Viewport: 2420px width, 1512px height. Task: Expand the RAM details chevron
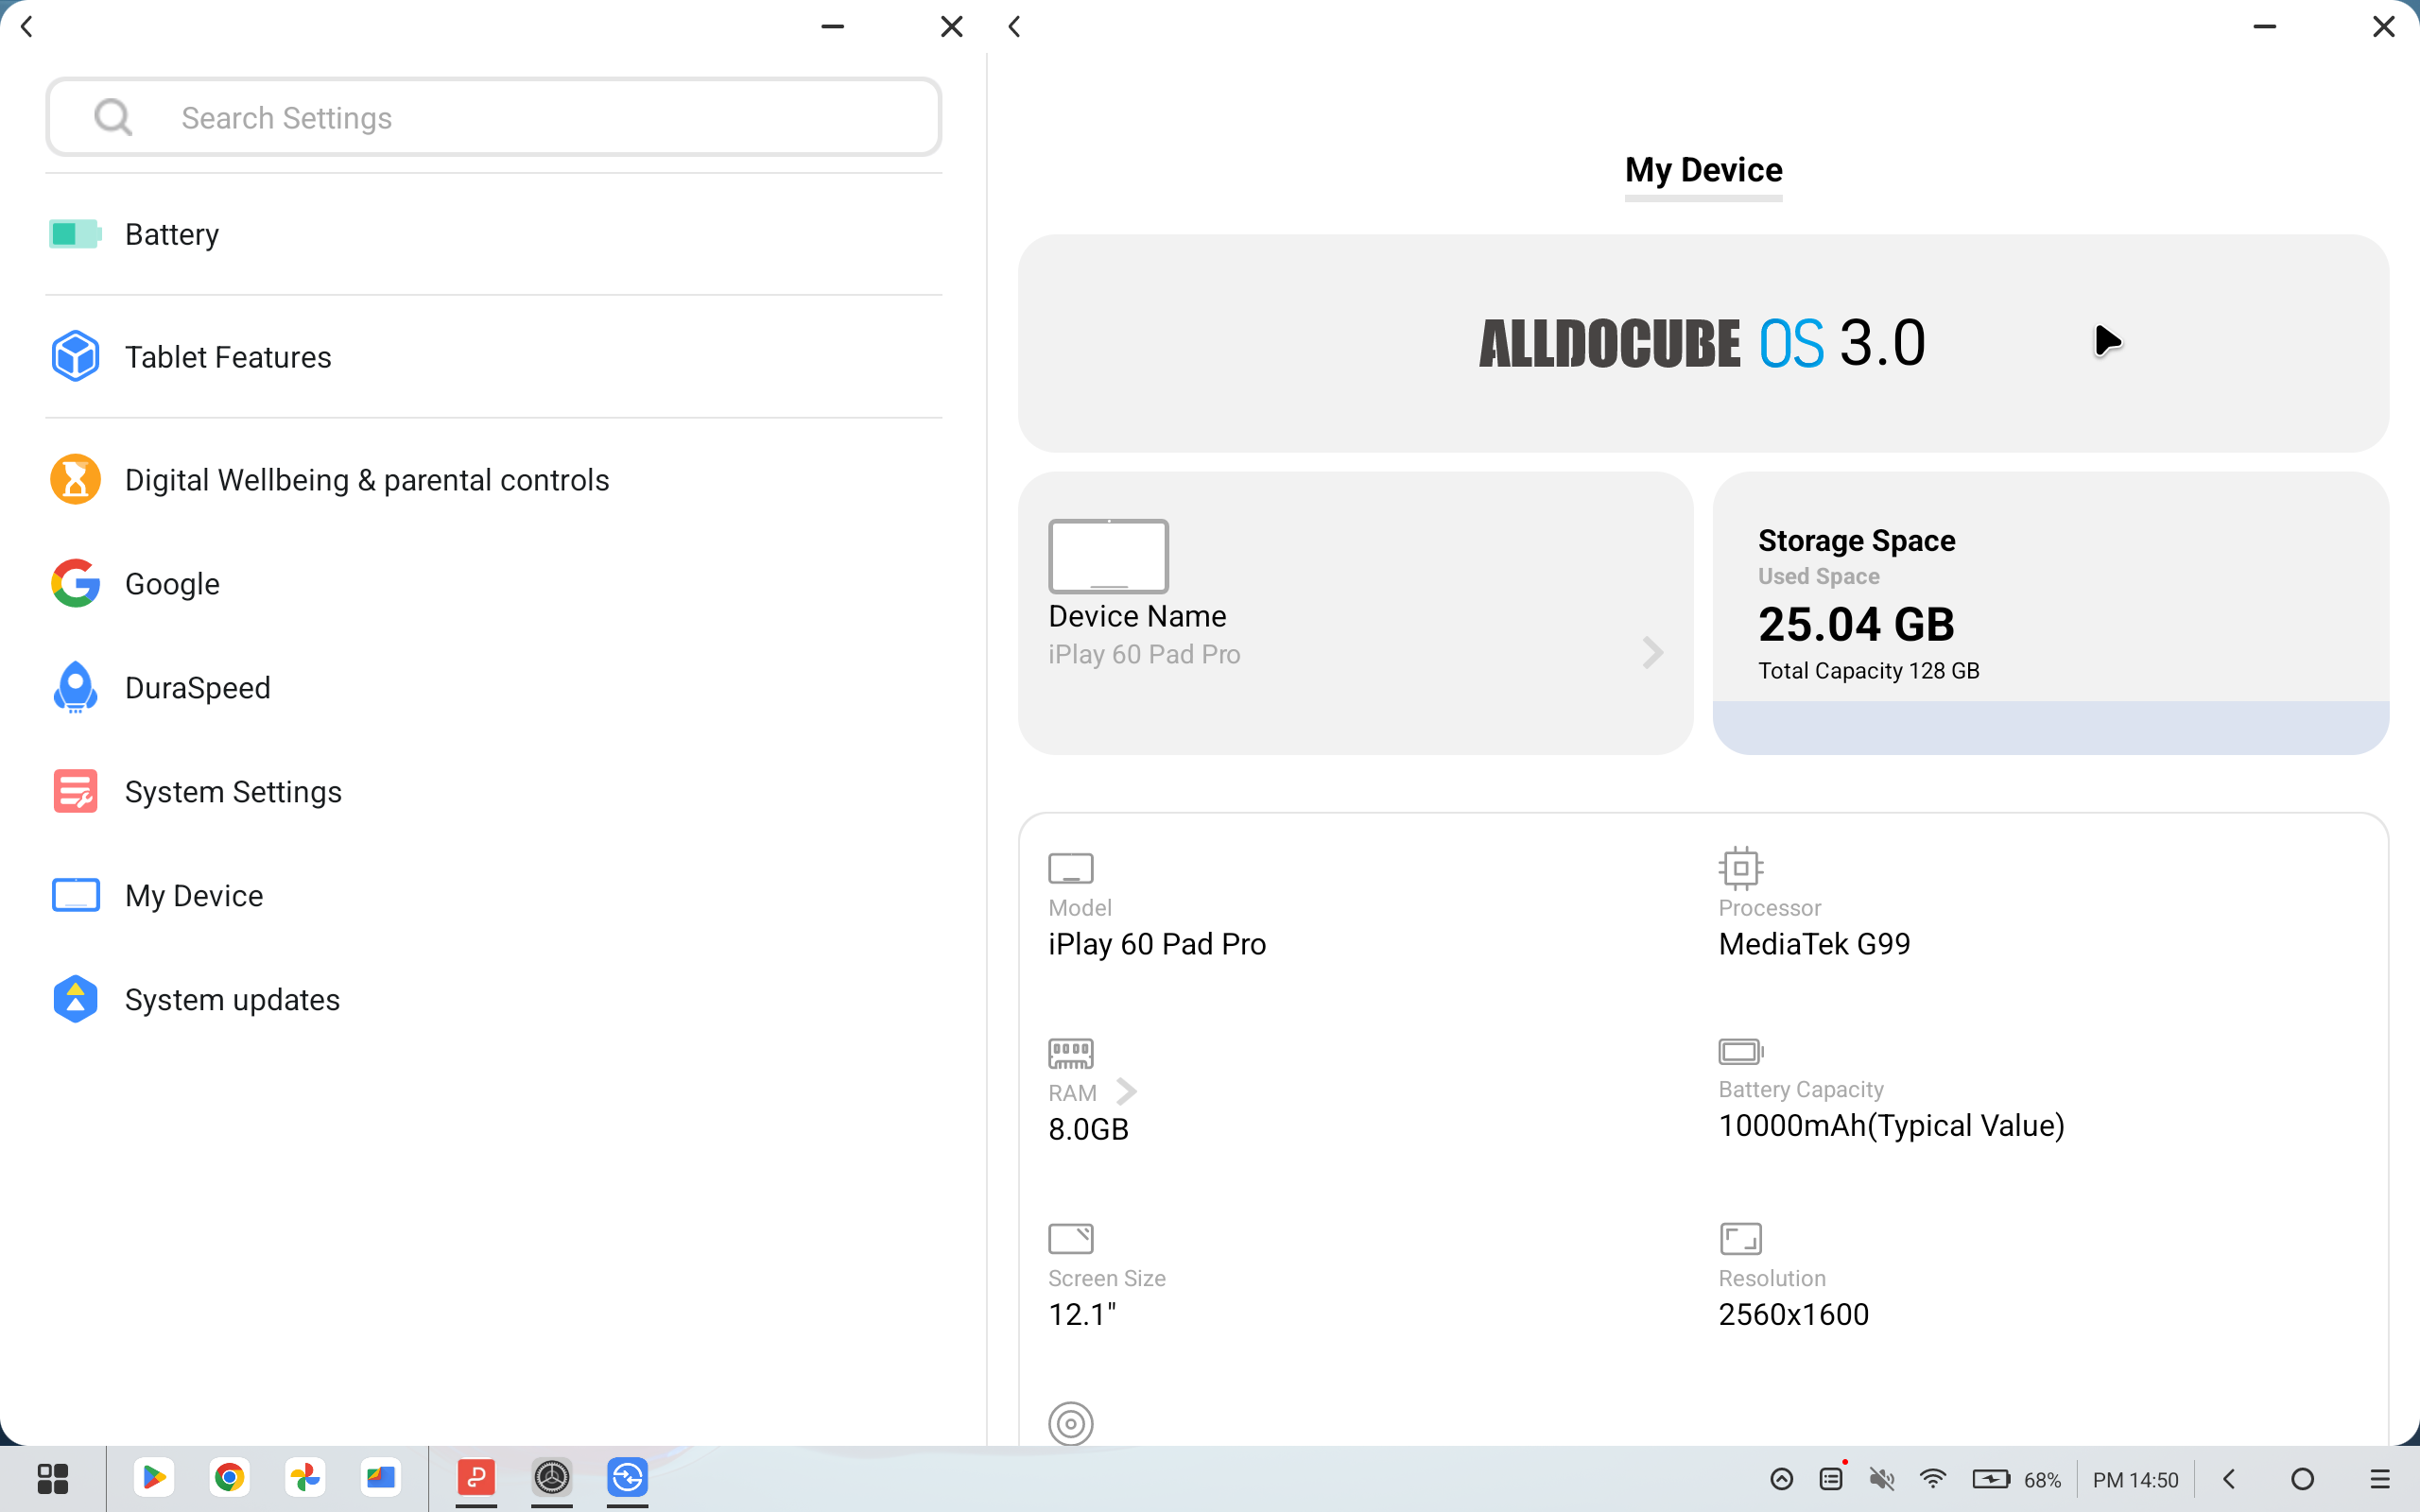[x=1126, y=1091]
